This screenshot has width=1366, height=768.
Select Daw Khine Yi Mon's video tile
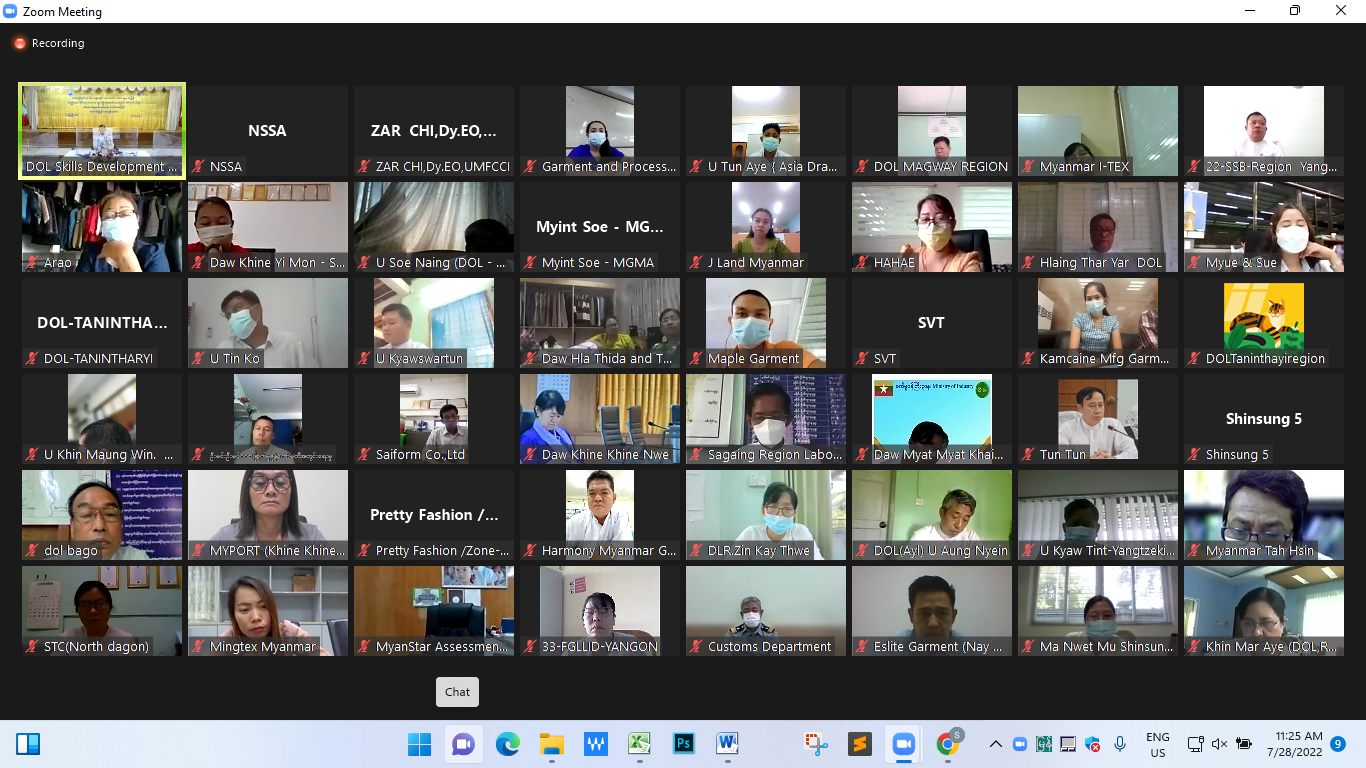pos(268,227)
